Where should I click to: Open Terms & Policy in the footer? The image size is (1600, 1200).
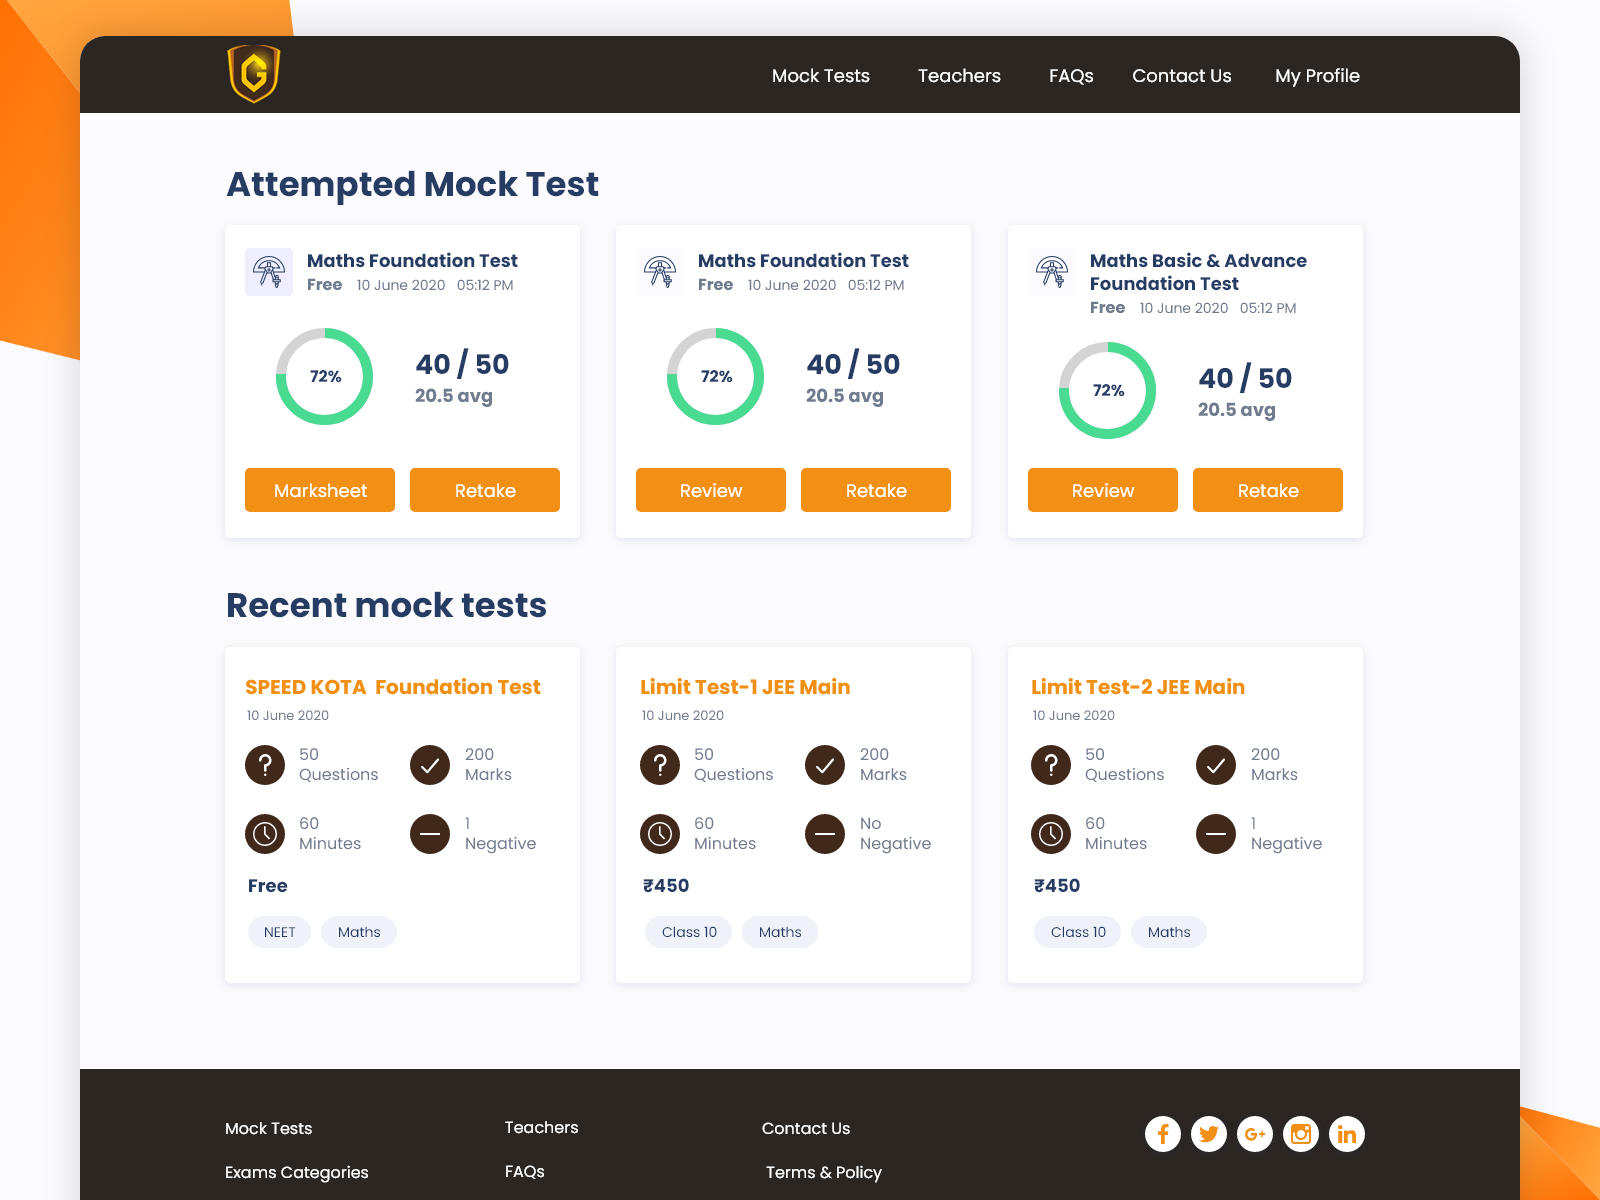823,1172
